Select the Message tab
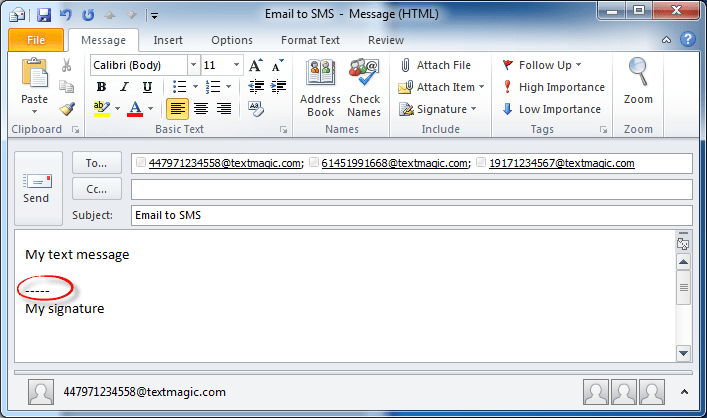 (x=103, y=40)
